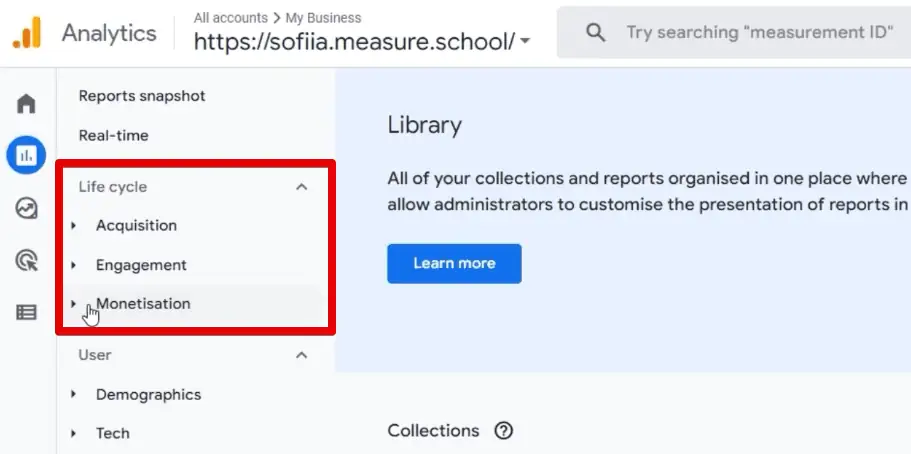This screenshot has height=454, width=911.
Task: Open the Advertising icon in sidebar
Action: pyautogui.click(x=26, y=261)
